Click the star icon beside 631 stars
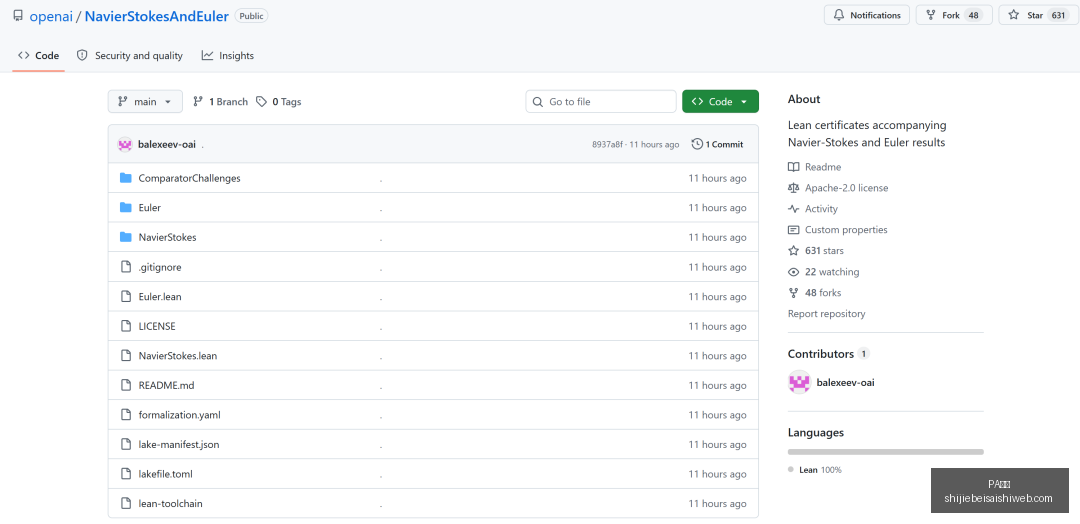 [x=793, y=251]
